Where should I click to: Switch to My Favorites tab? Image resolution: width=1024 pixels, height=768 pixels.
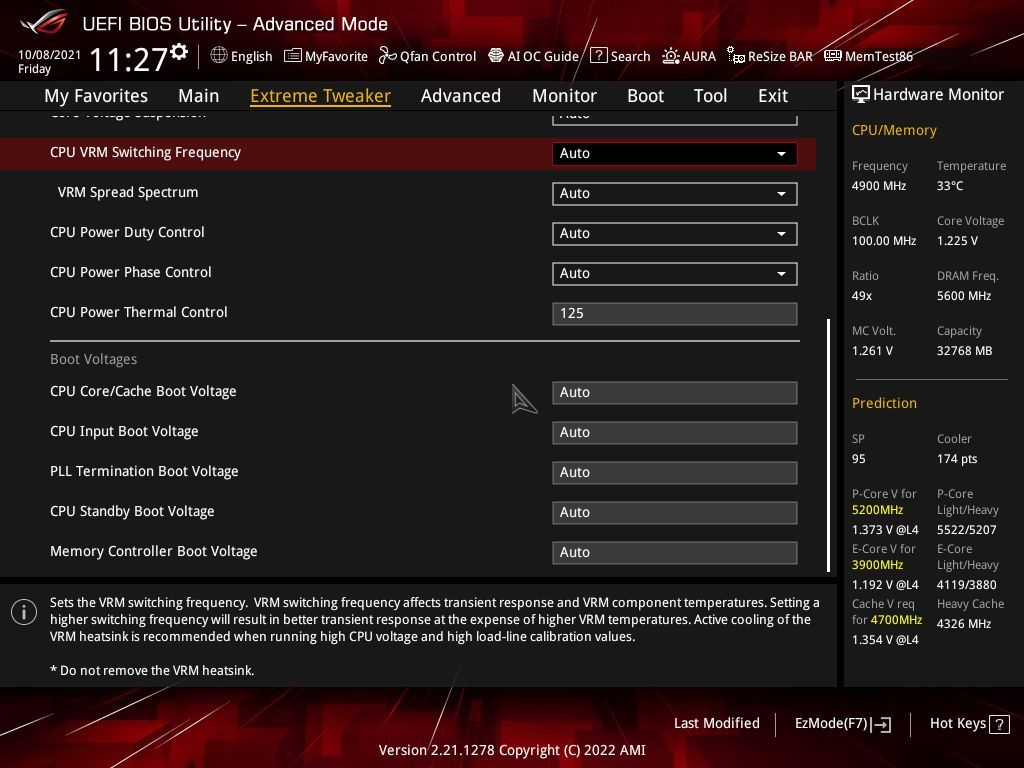point(96,96)
